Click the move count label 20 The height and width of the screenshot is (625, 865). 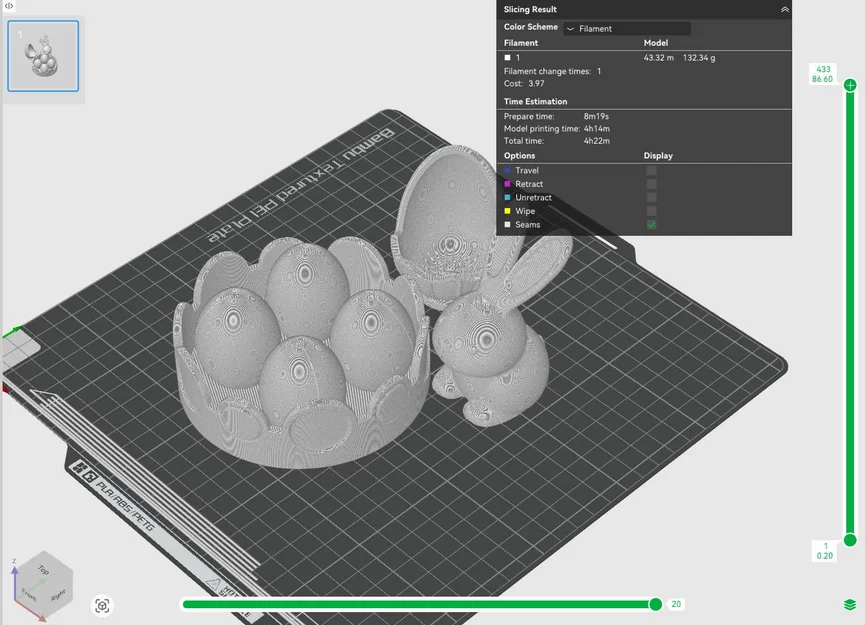pos(676,604)
